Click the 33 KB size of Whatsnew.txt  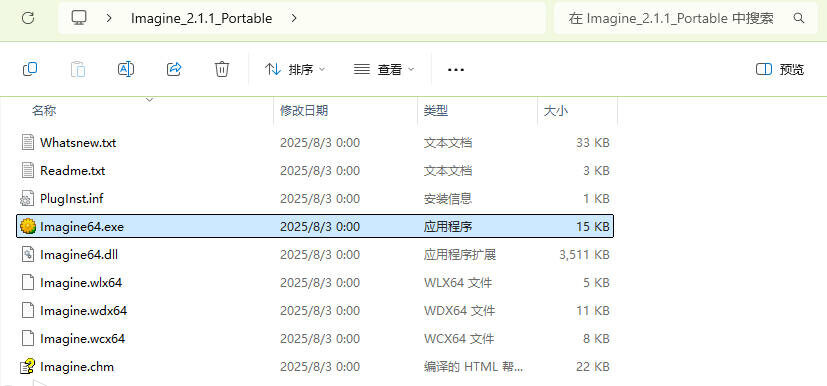(x=593, y=143)
